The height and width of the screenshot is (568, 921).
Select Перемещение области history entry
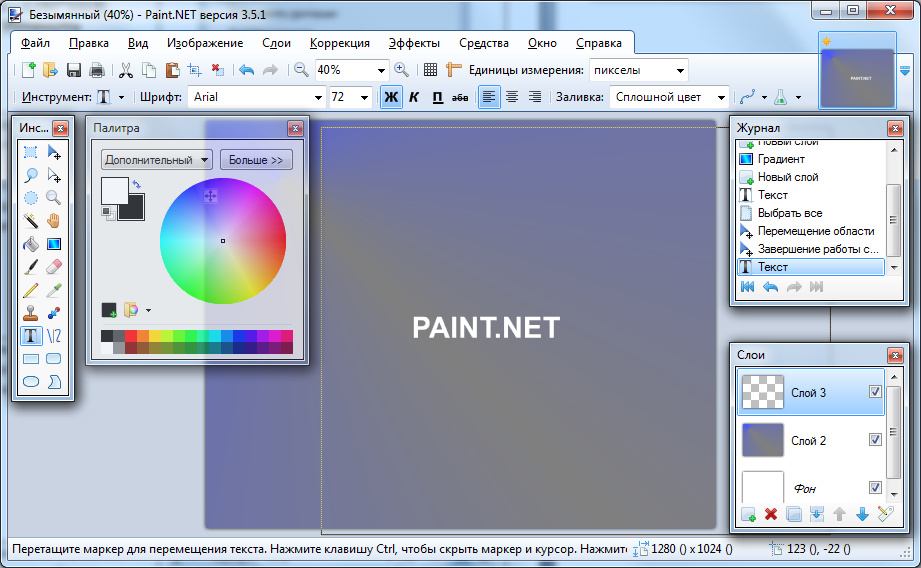(x=811, y=231)
